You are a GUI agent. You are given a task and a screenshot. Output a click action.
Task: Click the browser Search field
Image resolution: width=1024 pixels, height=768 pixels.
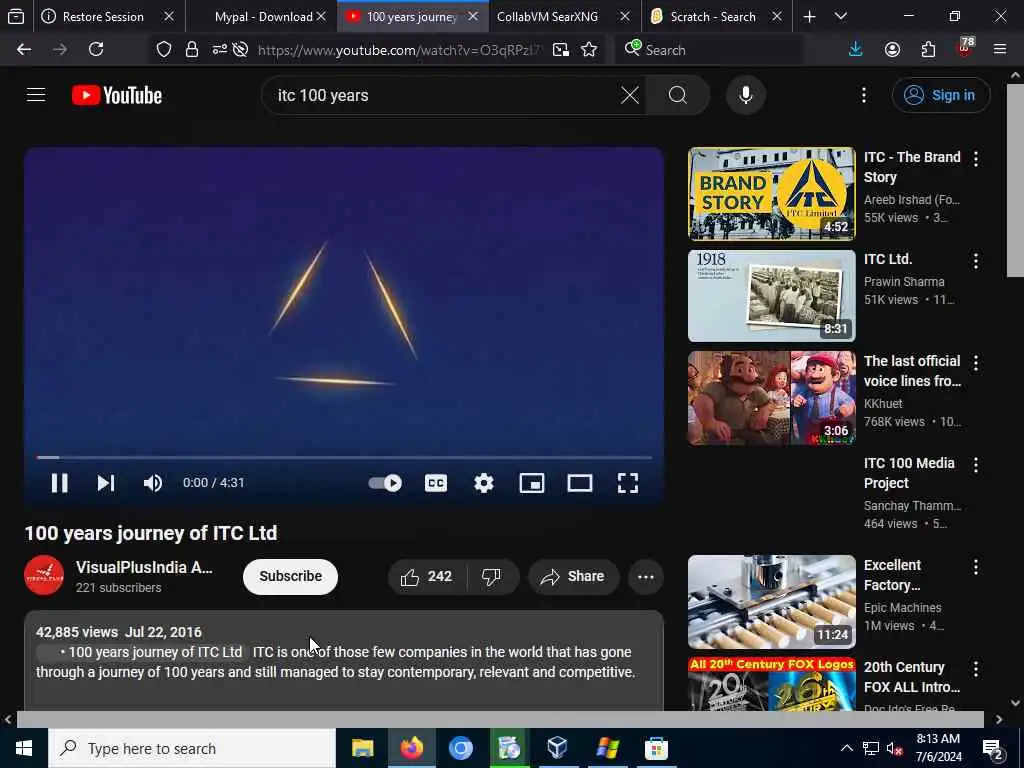pos(709,50)
